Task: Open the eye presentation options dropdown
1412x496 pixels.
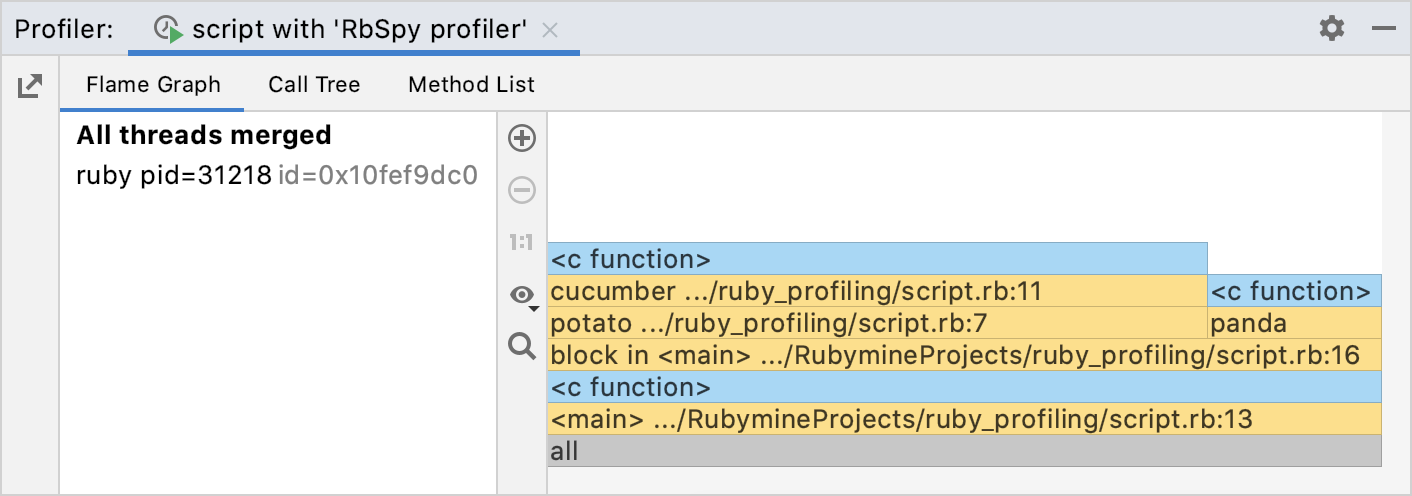Action: pos(524,295)
